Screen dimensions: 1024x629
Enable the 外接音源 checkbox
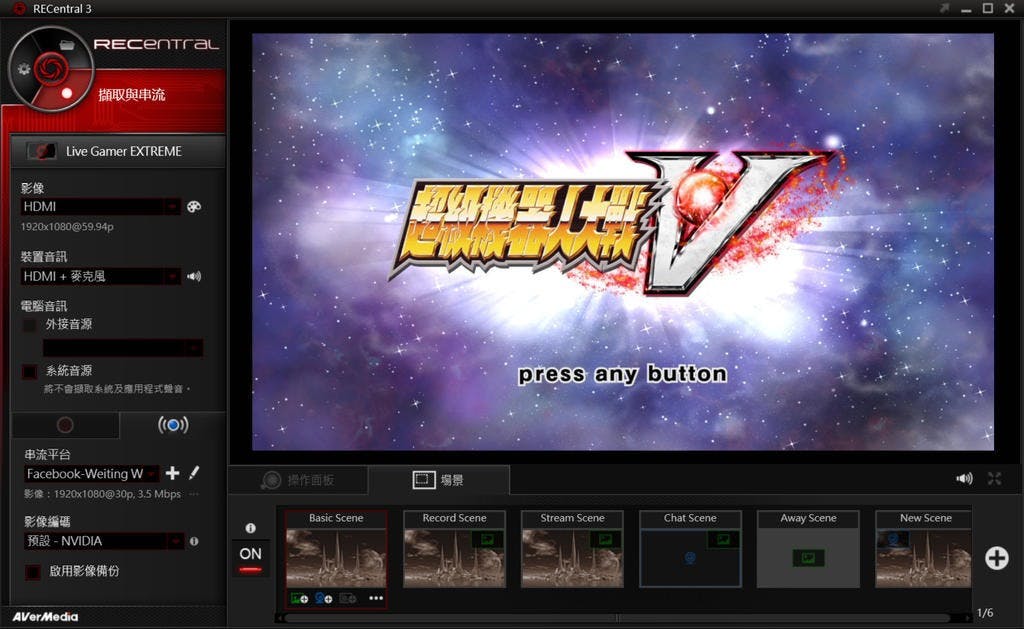click(29, 325)
